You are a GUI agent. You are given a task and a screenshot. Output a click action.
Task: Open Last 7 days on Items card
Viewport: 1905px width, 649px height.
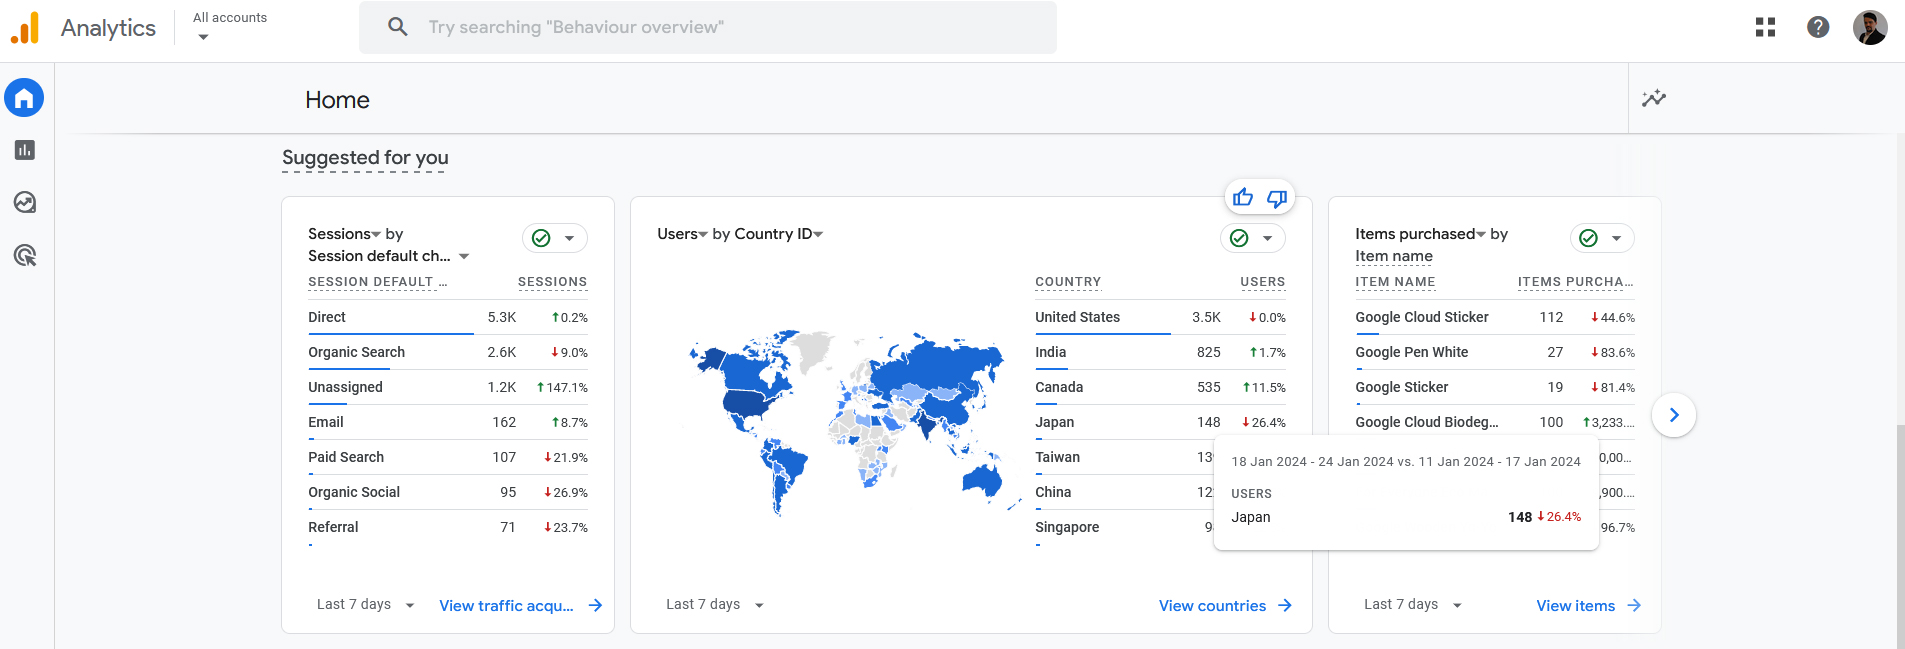tap(1412, 605)
